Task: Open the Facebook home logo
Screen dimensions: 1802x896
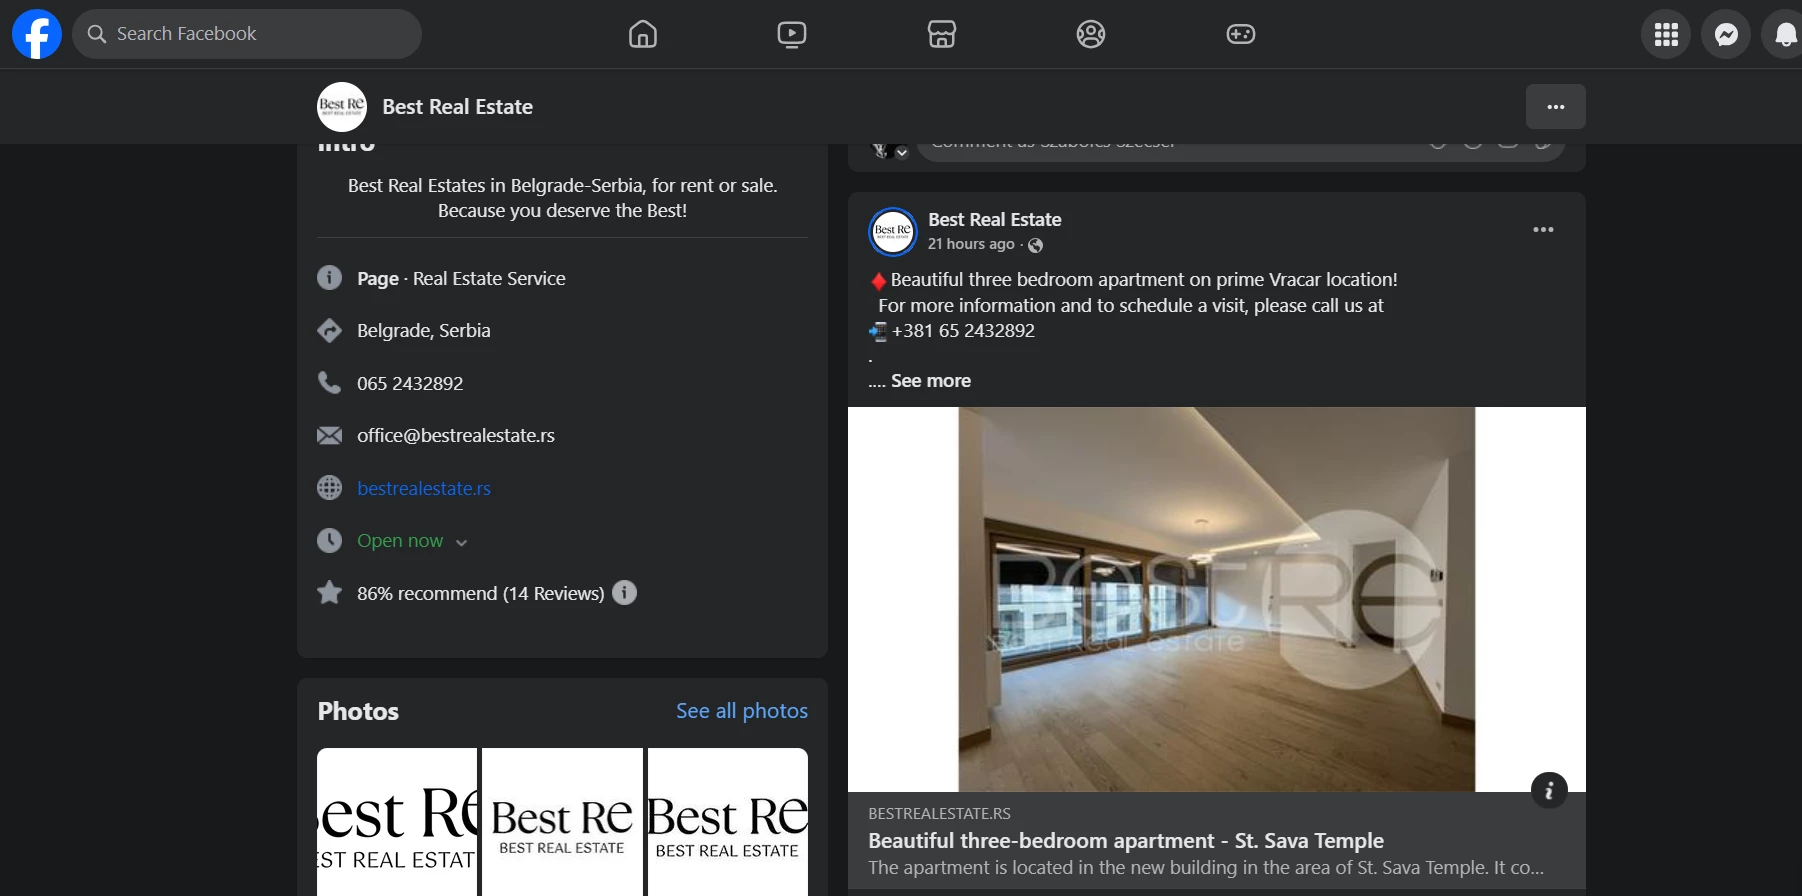Action: click(x=37, y=34)
